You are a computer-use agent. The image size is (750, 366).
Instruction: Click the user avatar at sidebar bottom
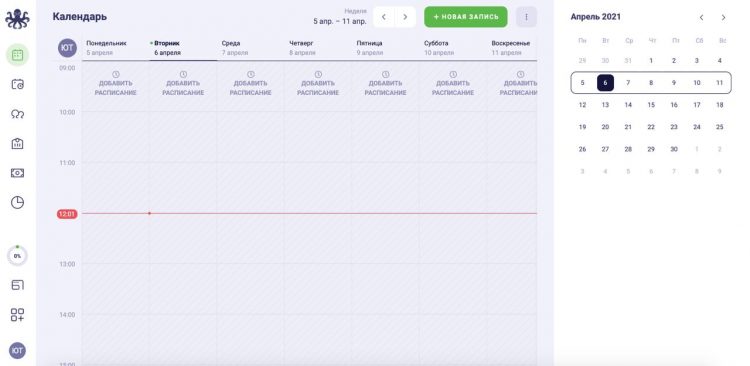(17, 351)
